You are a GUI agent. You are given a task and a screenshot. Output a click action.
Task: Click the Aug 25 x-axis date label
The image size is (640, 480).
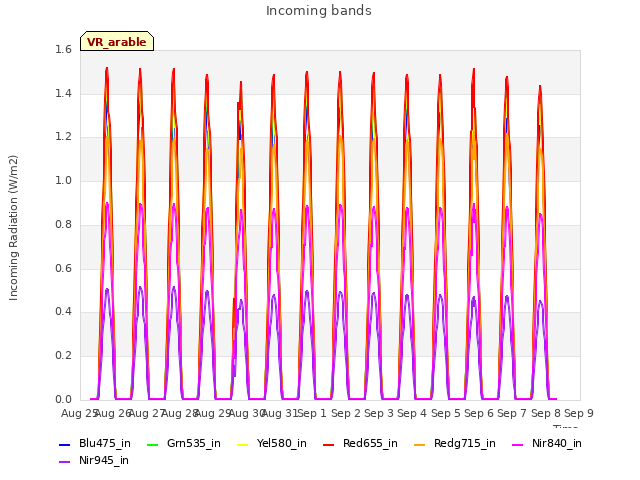(79, 413)
